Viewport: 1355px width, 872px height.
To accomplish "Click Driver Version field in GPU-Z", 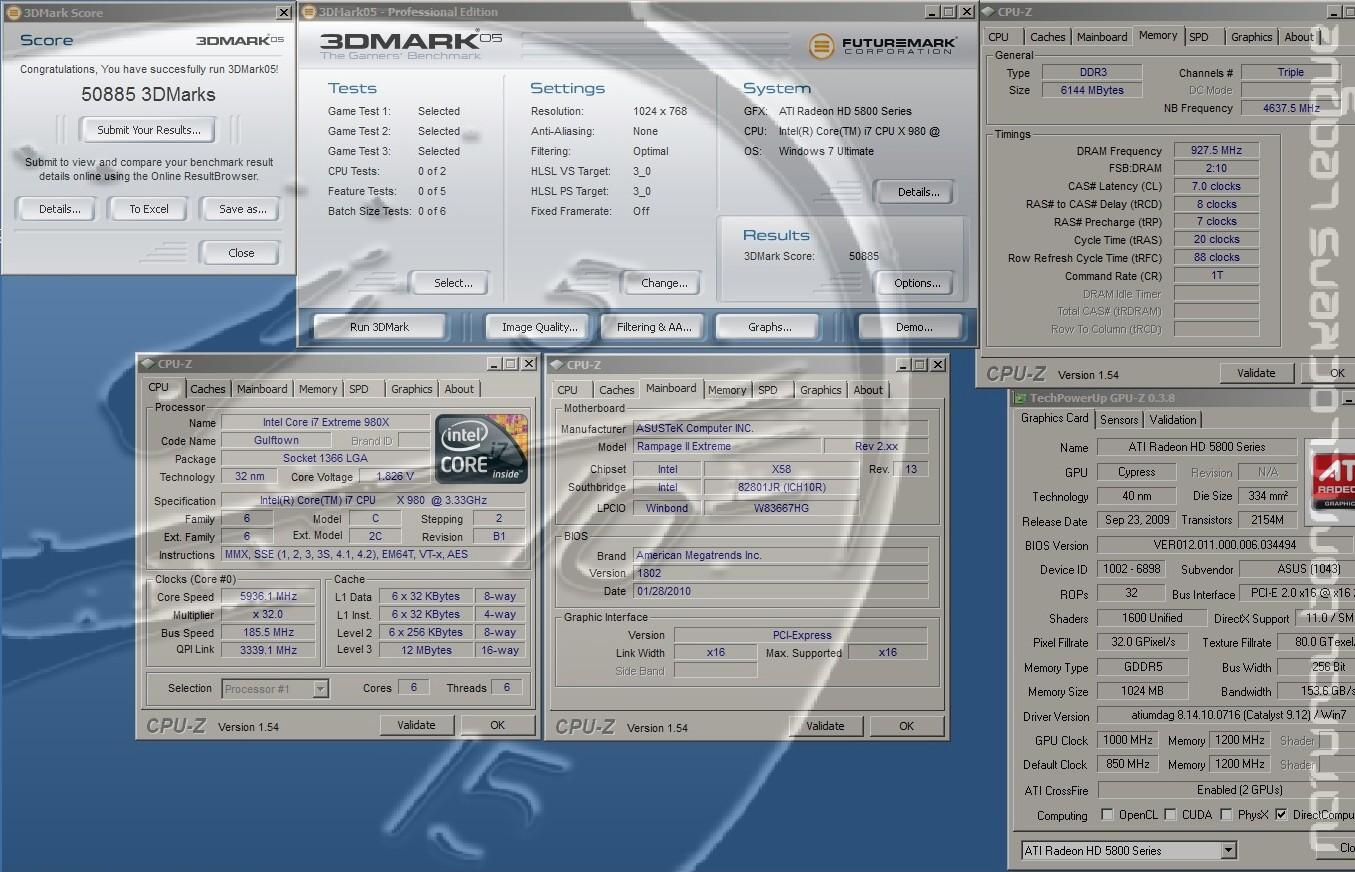I will tap(1226, 716).
